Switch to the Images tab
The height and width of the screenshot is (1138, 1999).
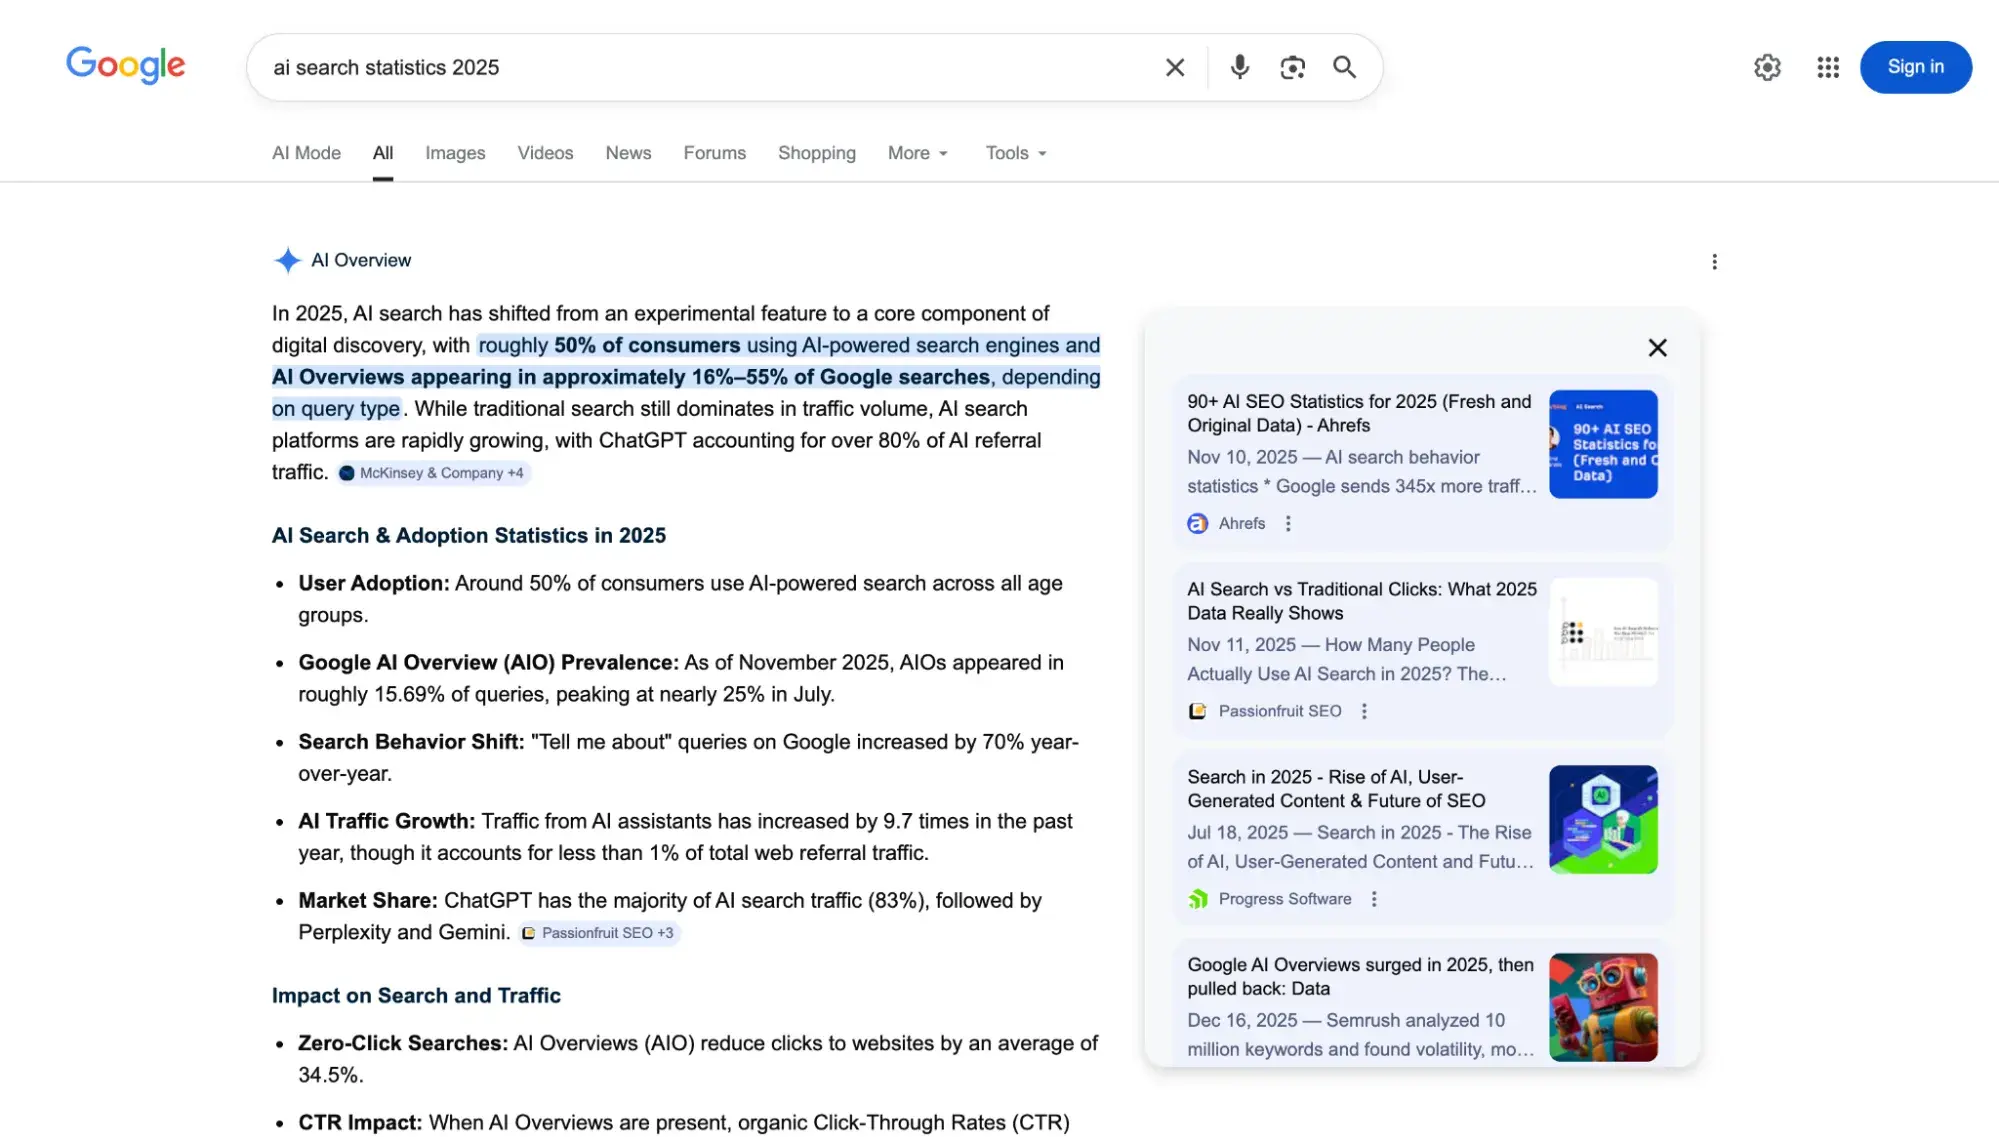pyautogui.click(x=455, y=153)
